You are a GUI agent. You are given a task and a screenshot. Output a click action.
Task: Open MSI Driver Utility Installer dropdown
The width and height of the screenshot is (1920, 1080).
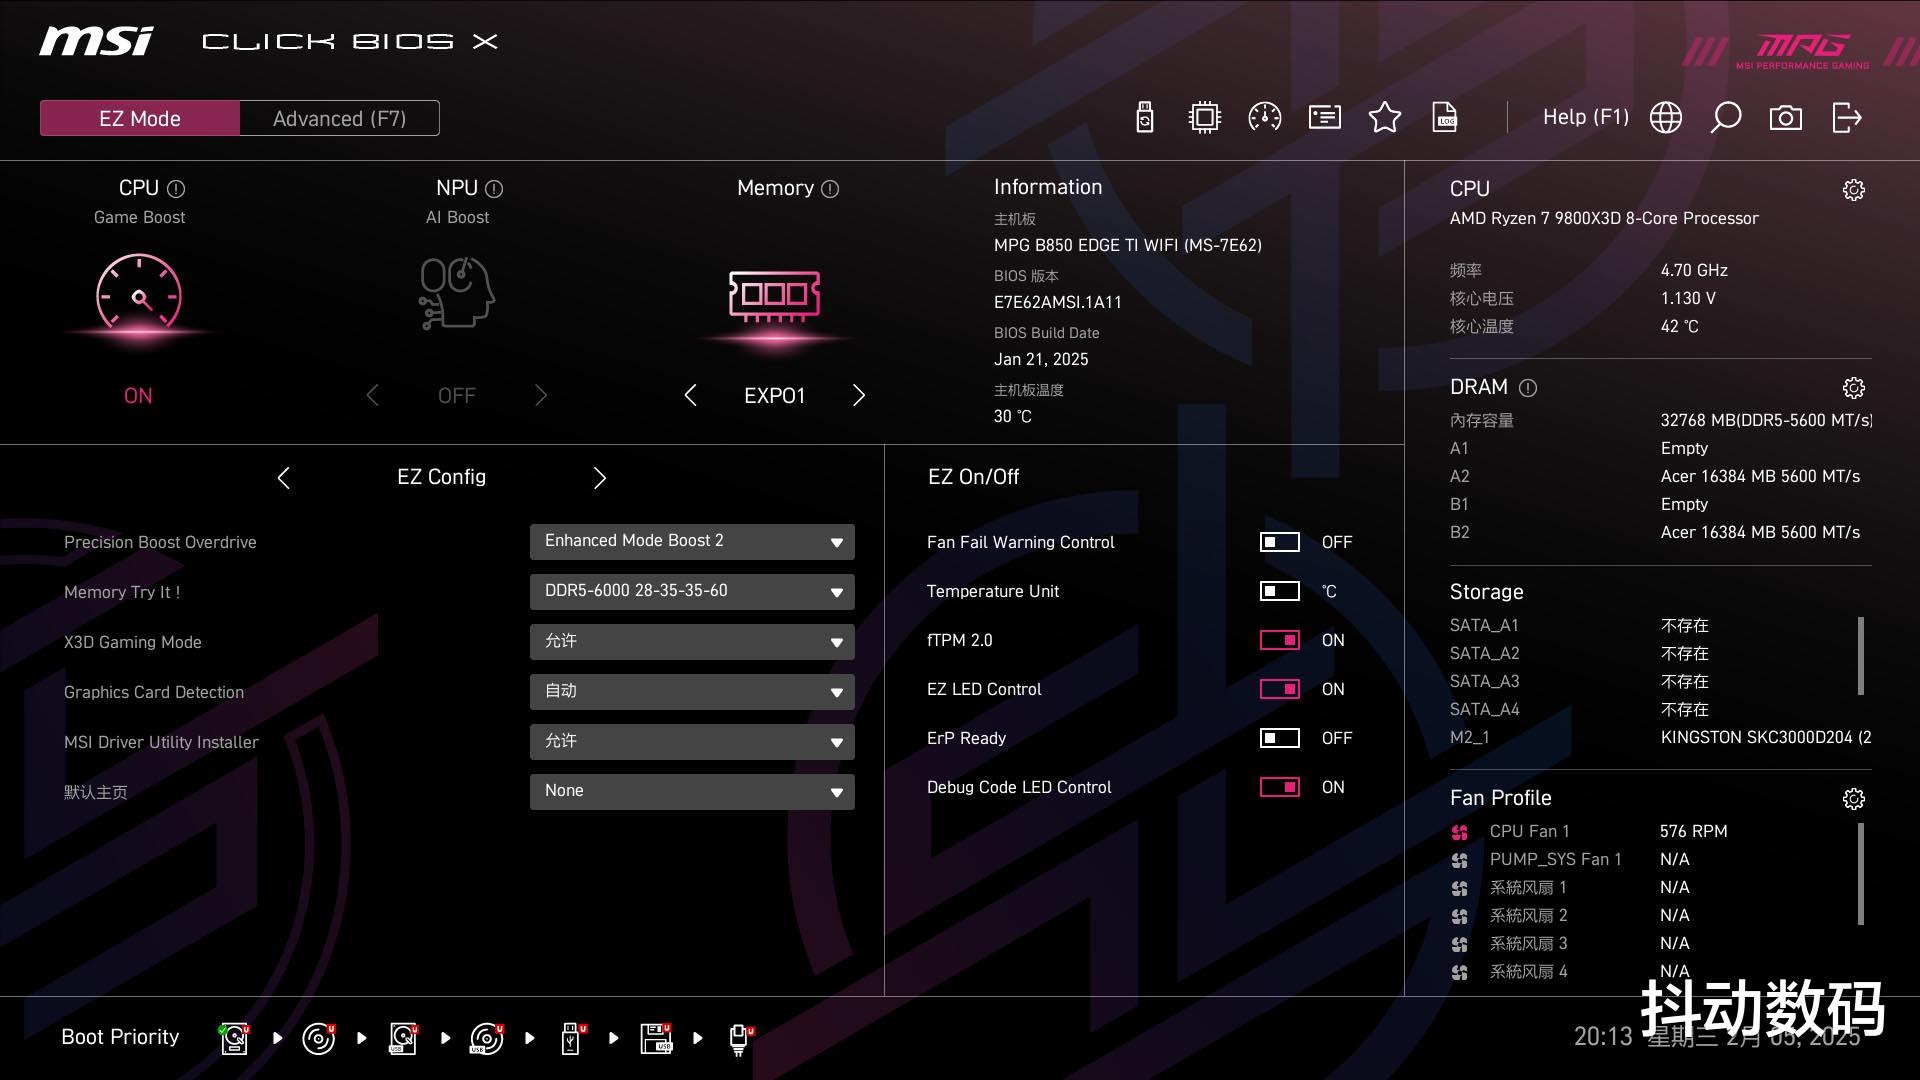pyautogui.click(x=692, y=741)
